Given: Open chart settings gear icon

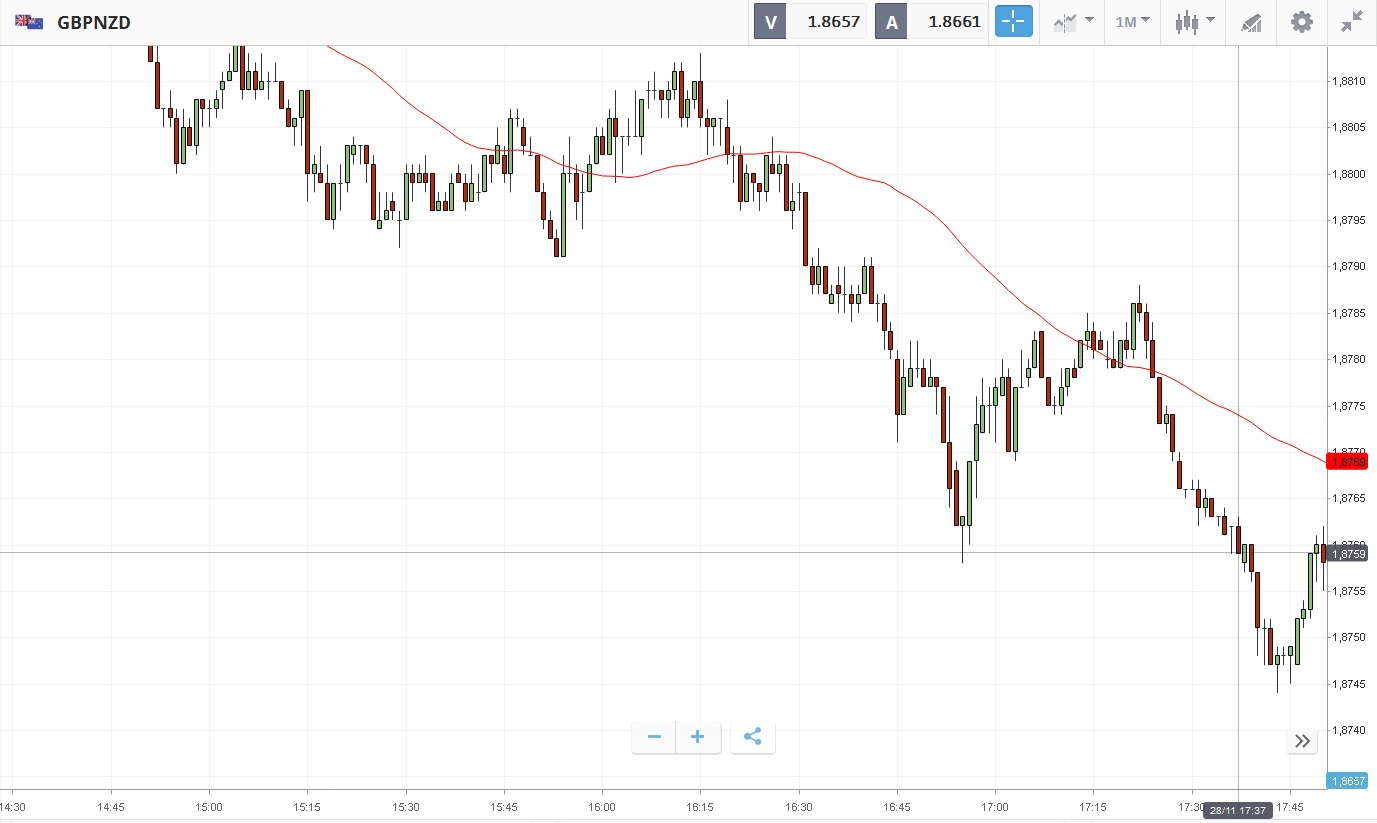Looking at the screenshot, I should [1301, 21].
